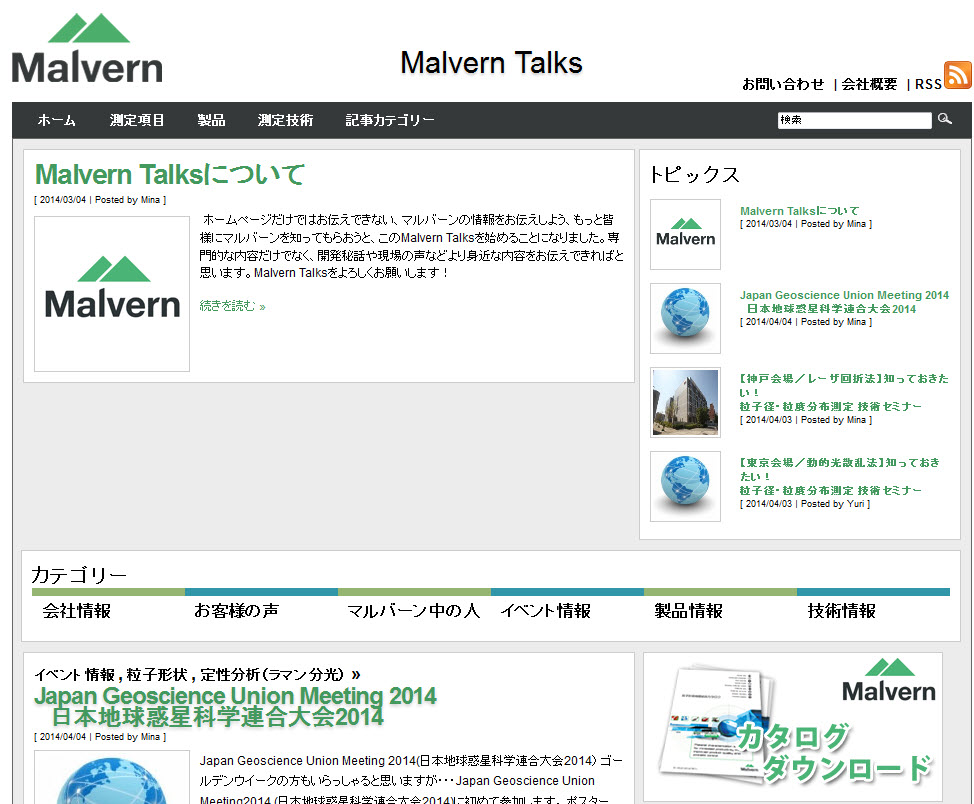
Task: Click the building photo thumbnail for 神戸会場
Action: point(685,402)
